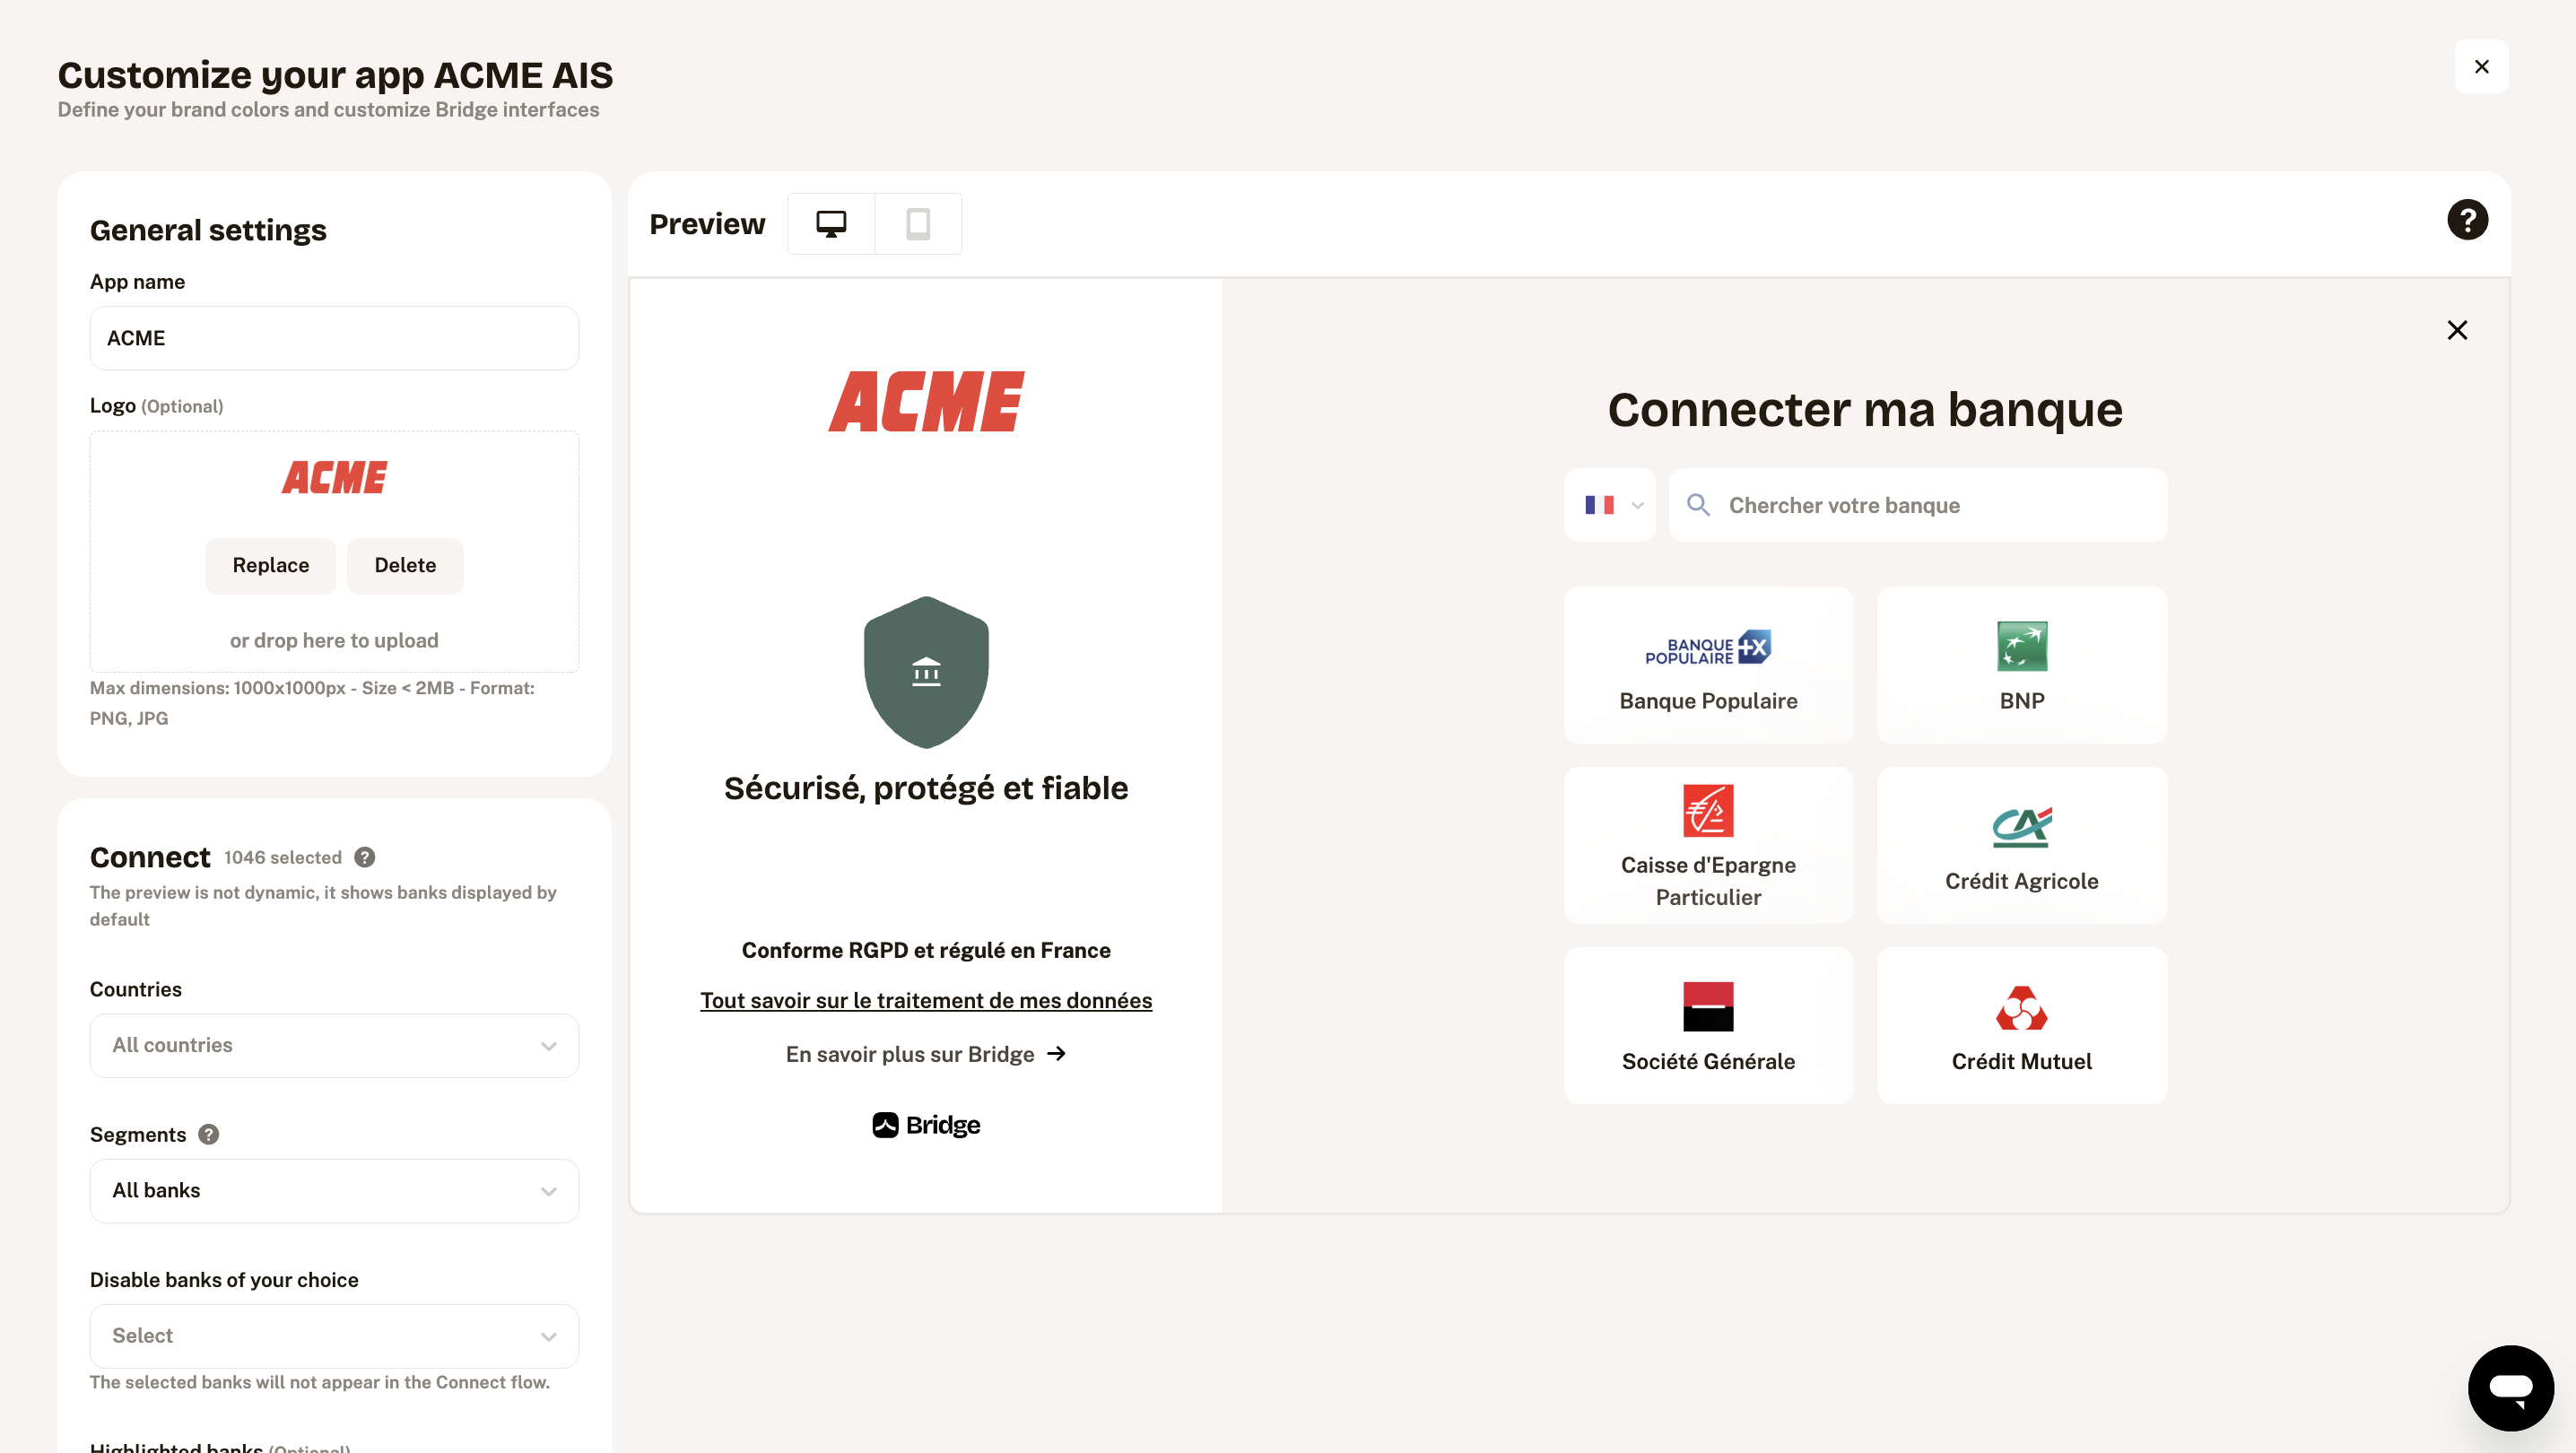Close the customization page
Viewport: 2576px width, 1453px height.
pyautogui.click(x=2481, y=67)
